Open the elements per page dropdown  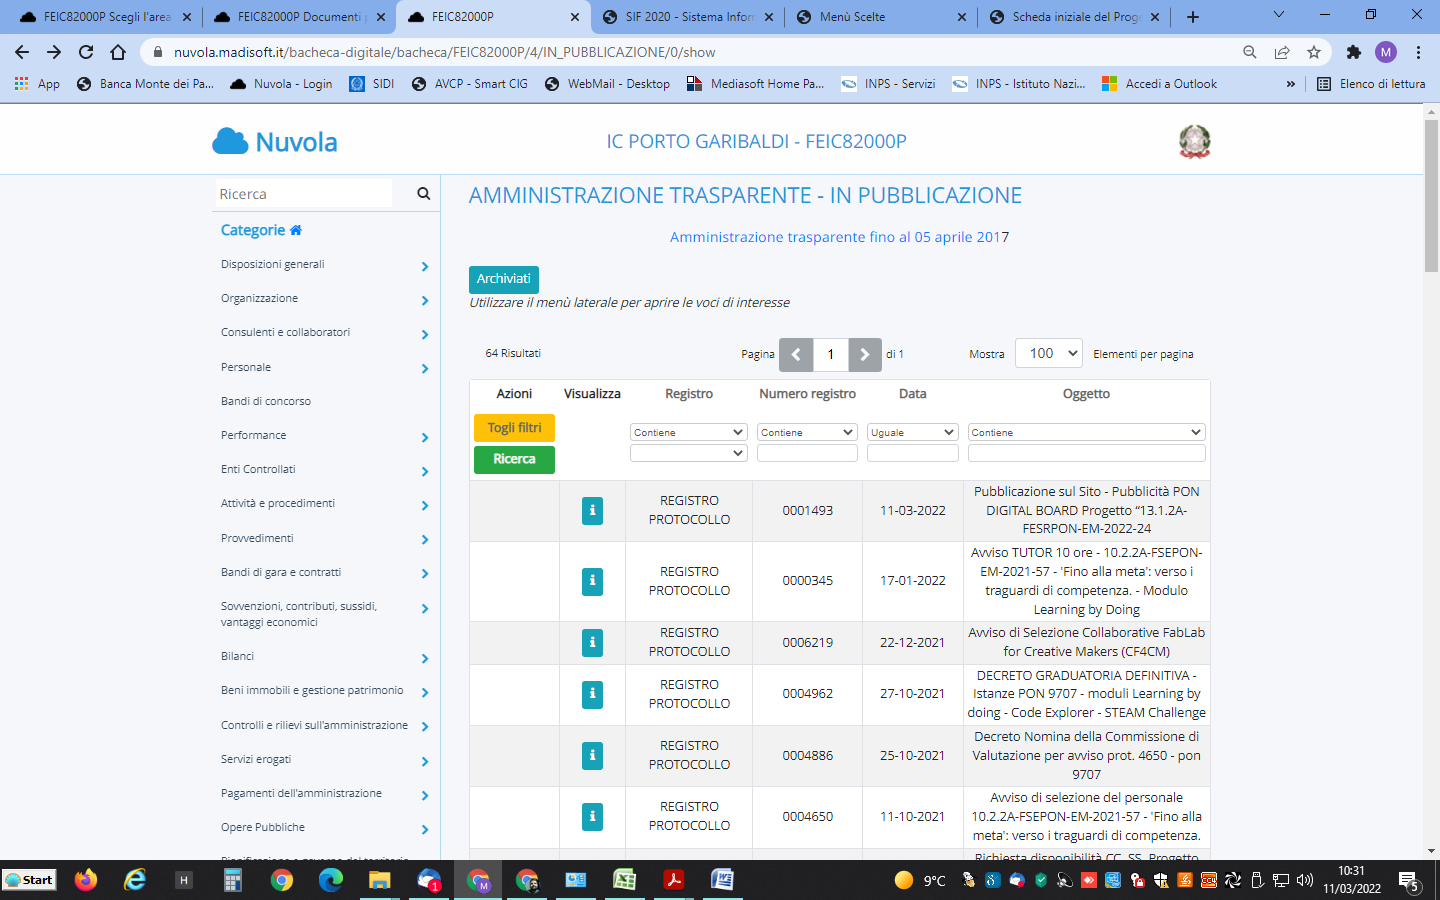point(1048,353)
